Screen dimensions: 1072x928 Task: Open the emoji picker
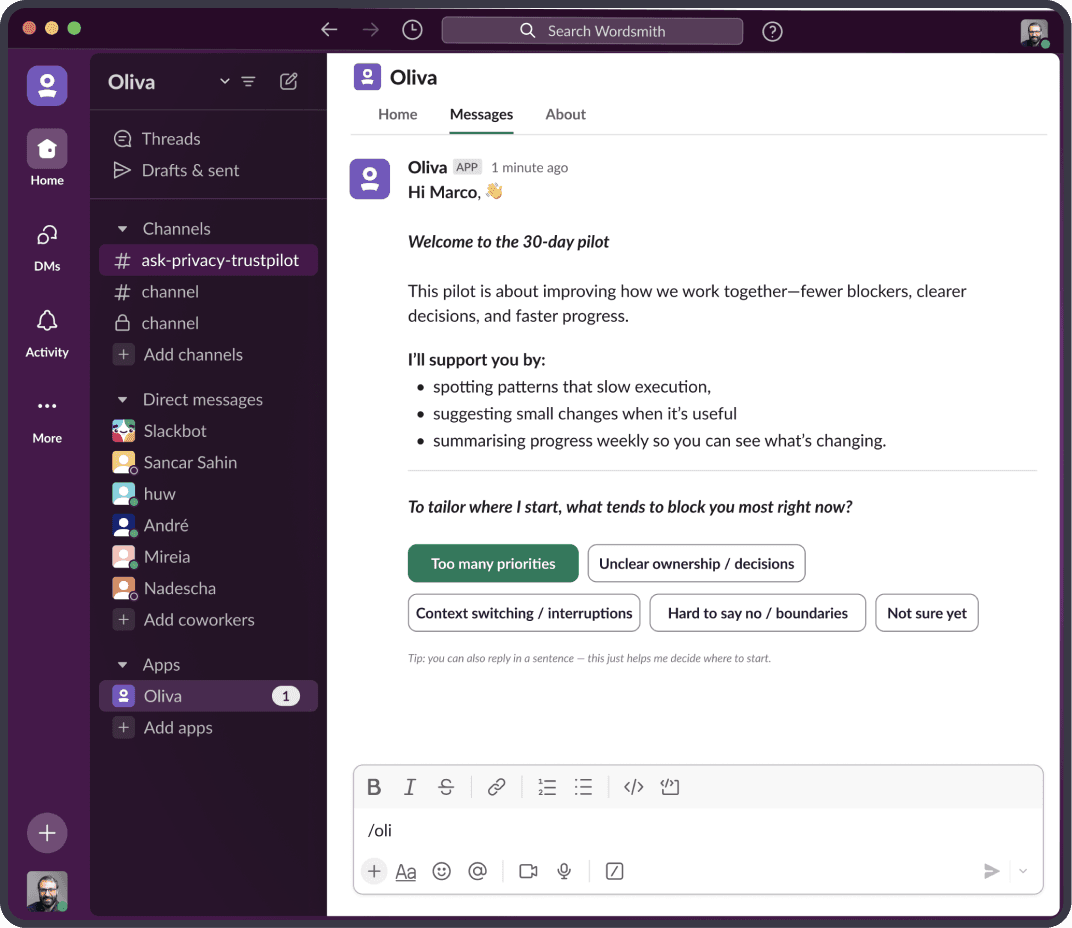[441, 871]
